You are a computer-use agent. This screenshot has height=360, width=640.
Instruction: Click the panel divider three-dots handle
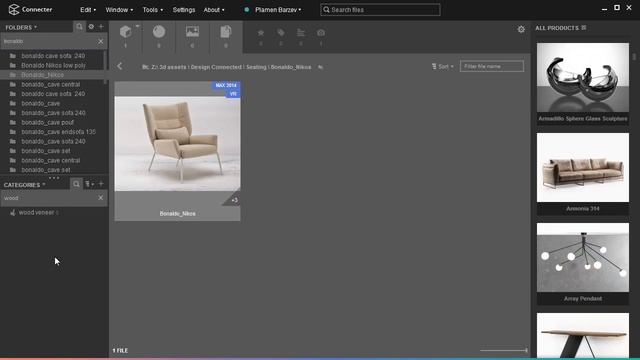tap(54, 178)
